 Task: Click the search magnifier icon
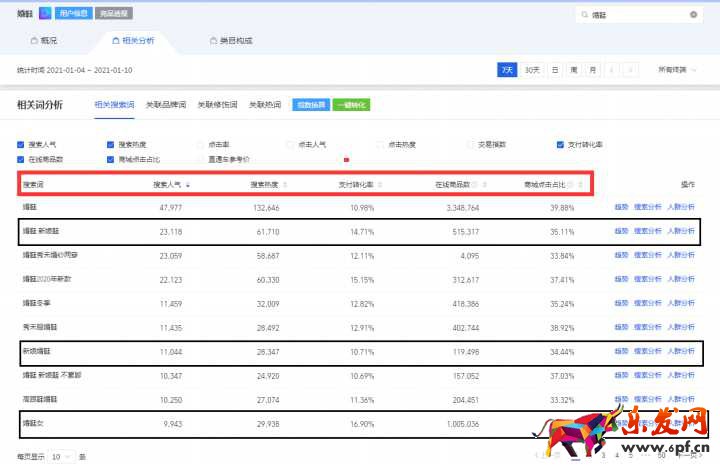click(585, 15)
